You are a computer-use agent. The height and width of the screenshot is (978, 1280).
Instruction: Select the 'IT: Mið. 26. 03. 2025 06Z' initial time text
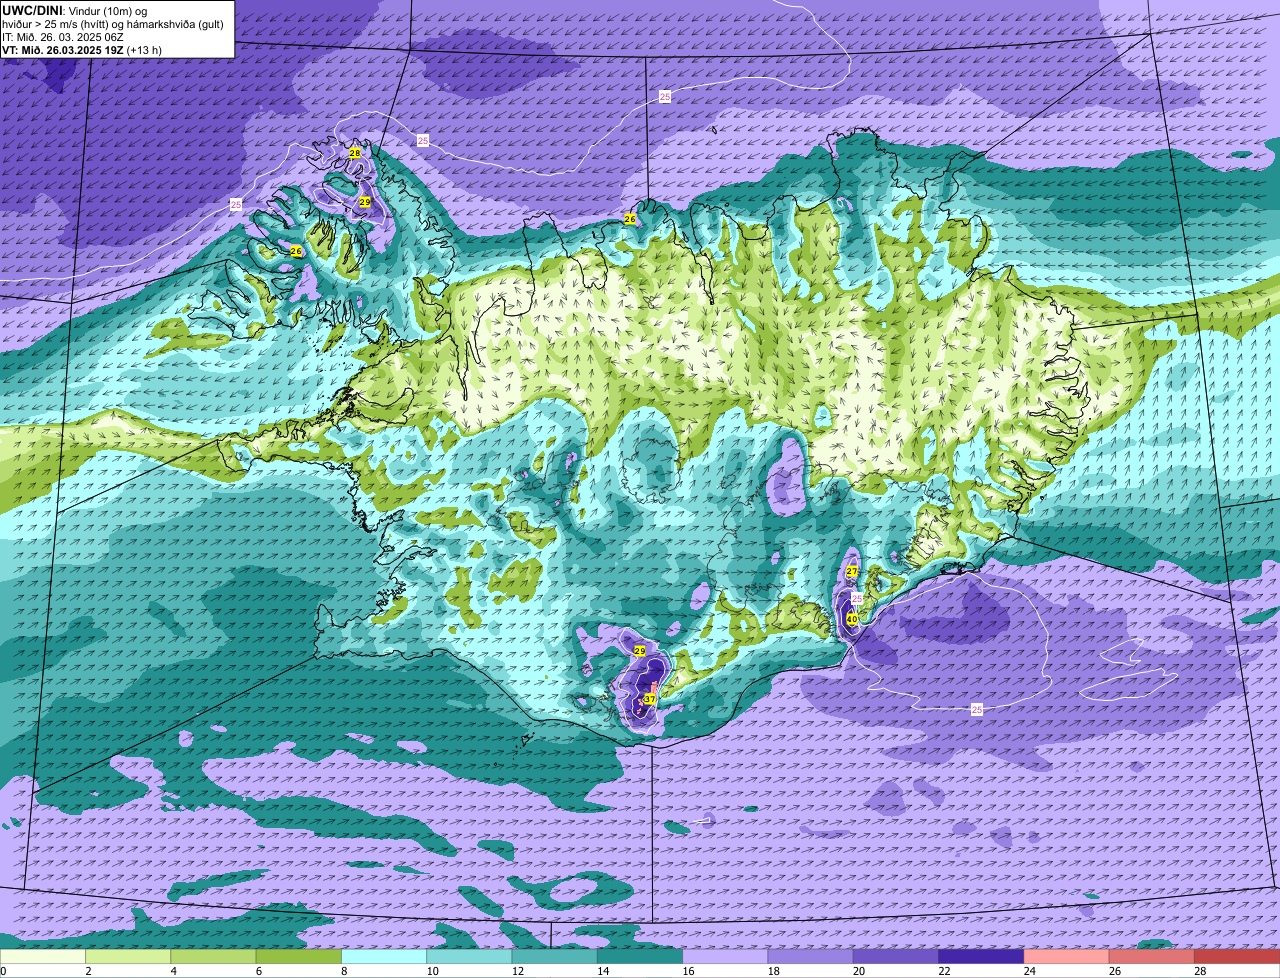(63, 37)
